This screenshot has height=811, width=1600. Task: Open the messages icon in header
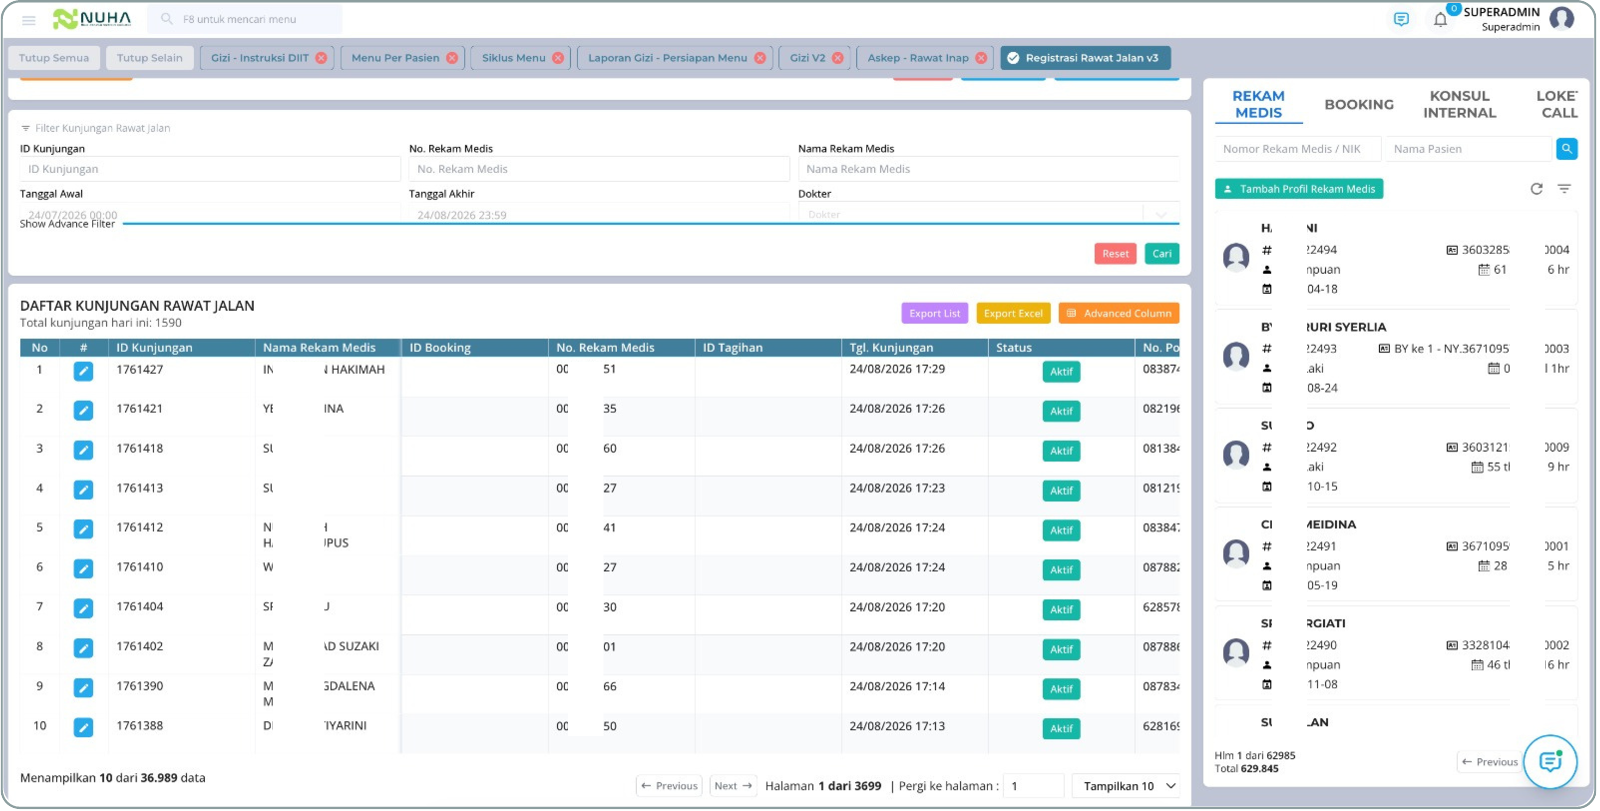pos(1401,19)
